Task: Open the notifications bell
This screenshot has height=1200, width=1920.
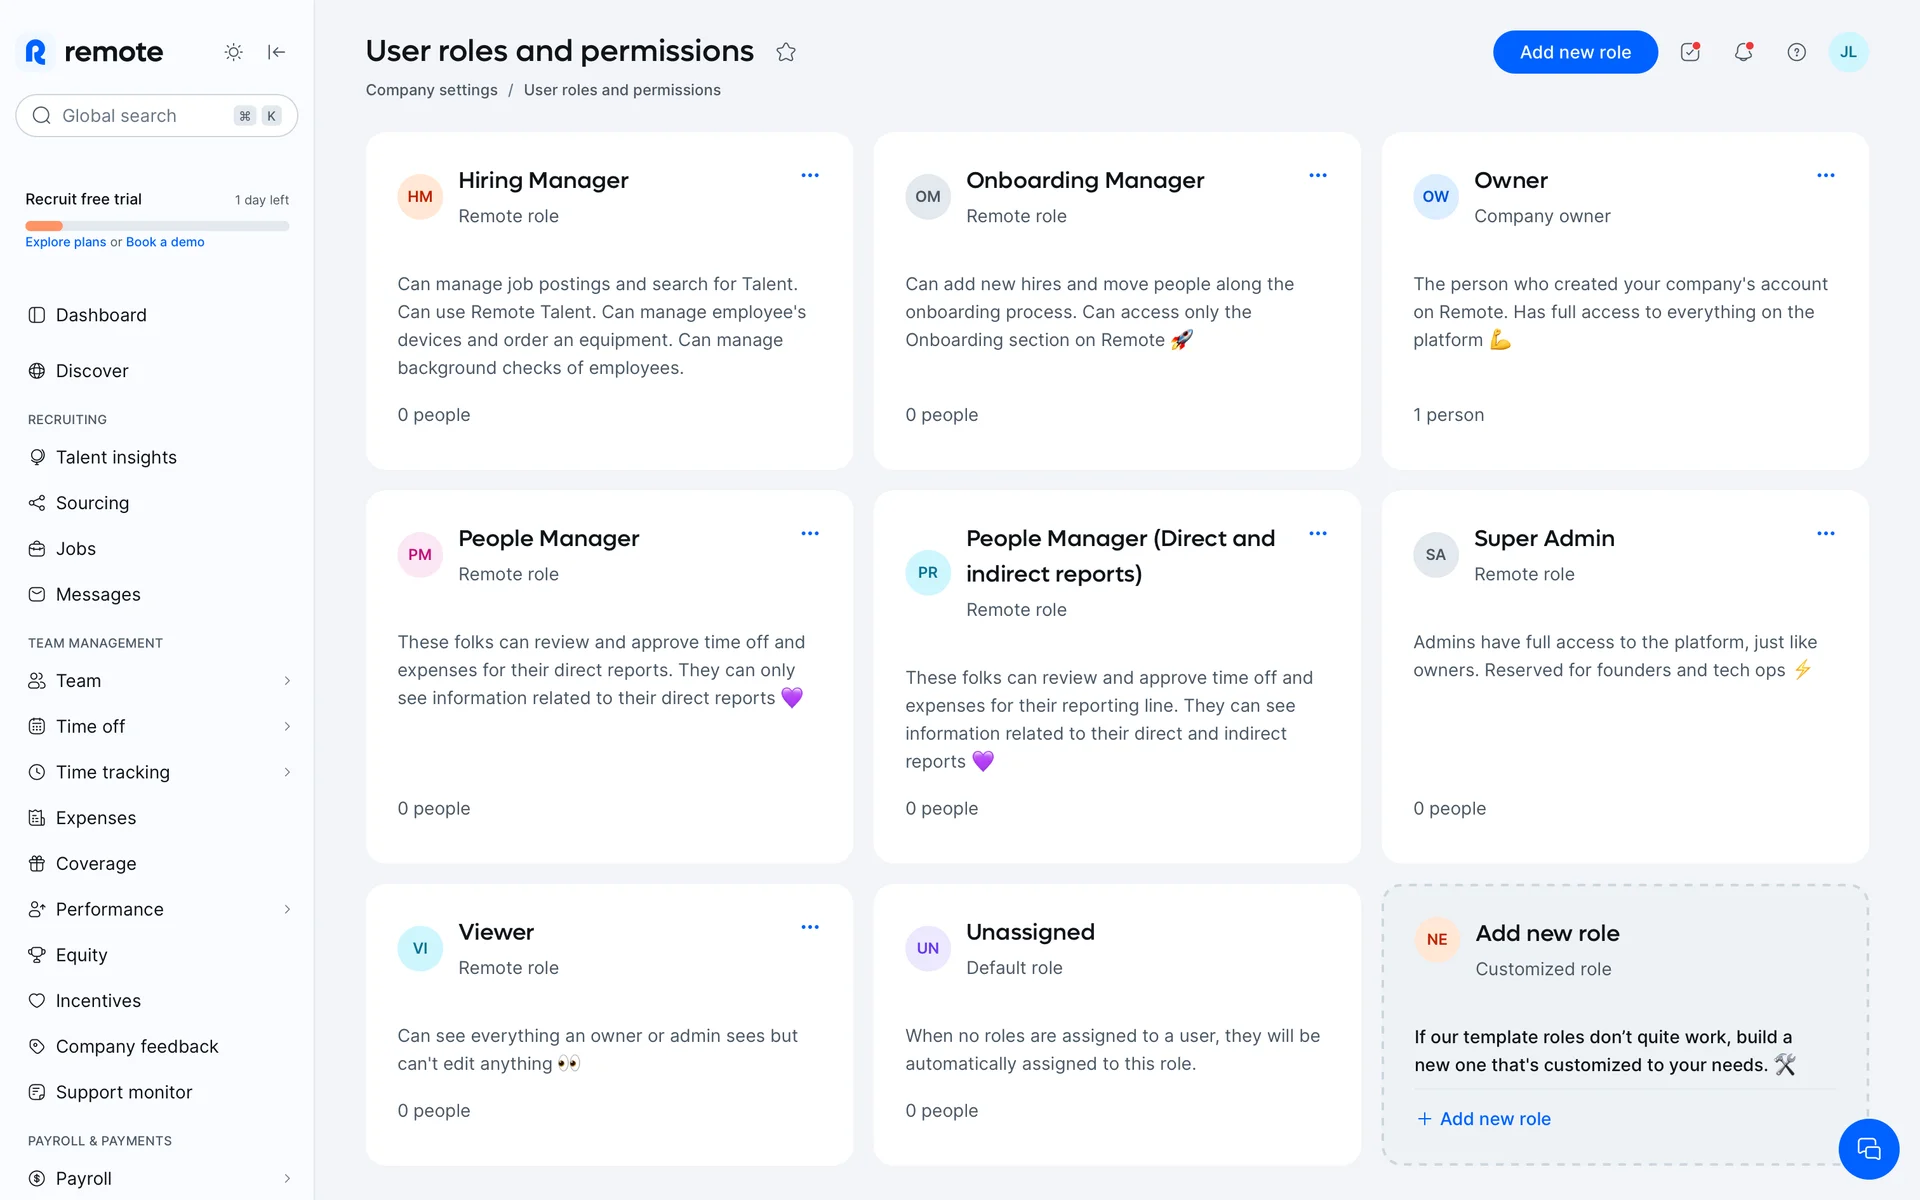Action: [x=1743, y=52]
